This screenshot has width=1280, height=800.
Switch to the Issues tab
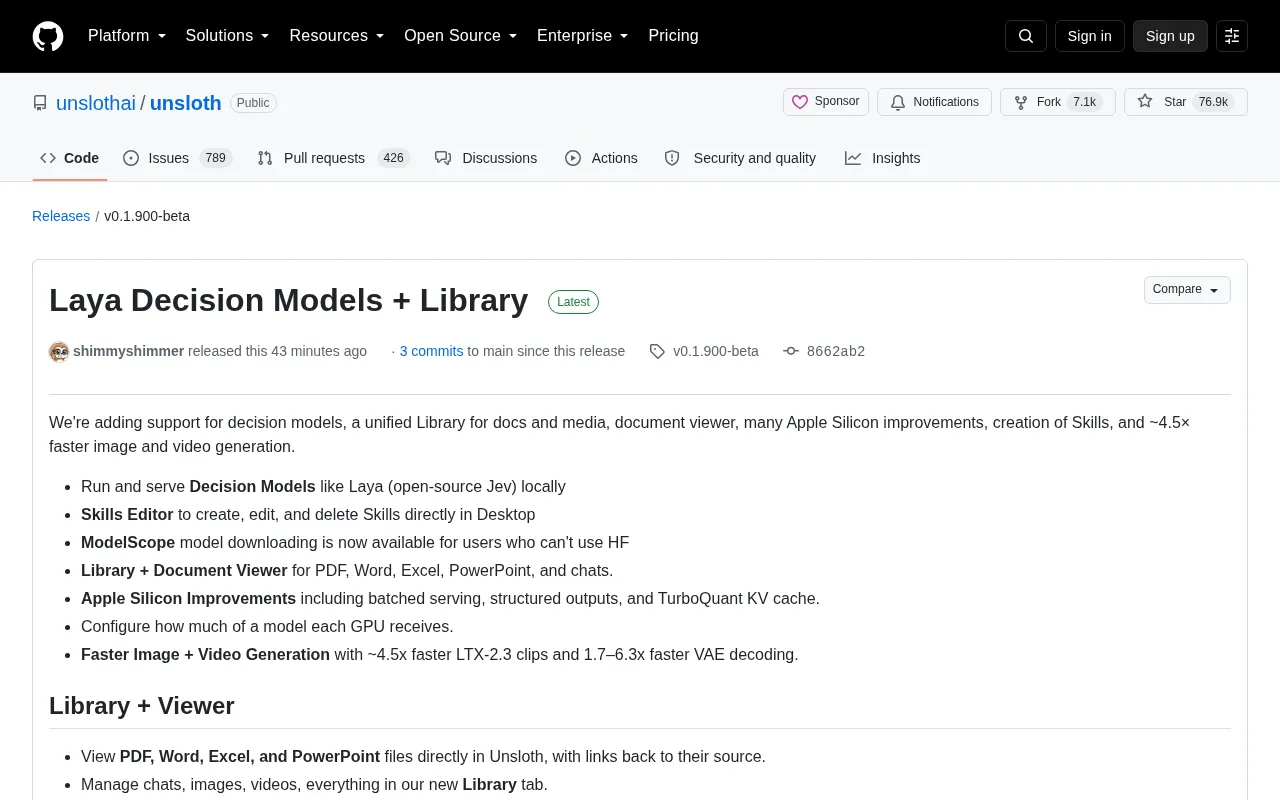coord(178,158)
